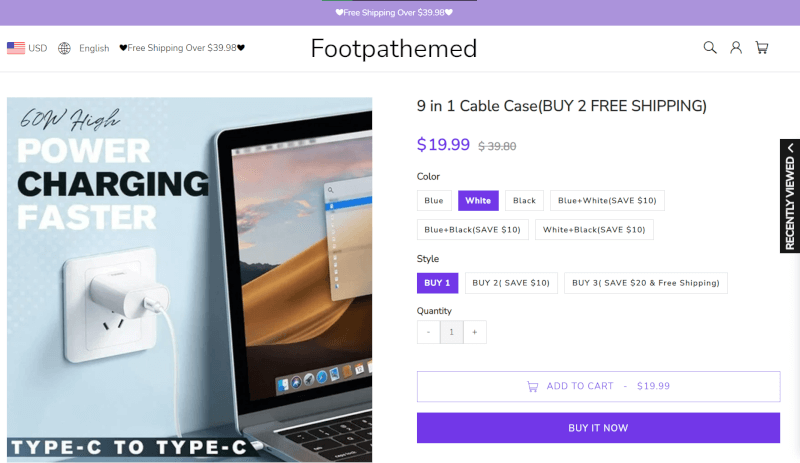Select the BUY 2( SAVE $10) style
Viewport: 800px width, 463px height.
(x=511, y=283)
